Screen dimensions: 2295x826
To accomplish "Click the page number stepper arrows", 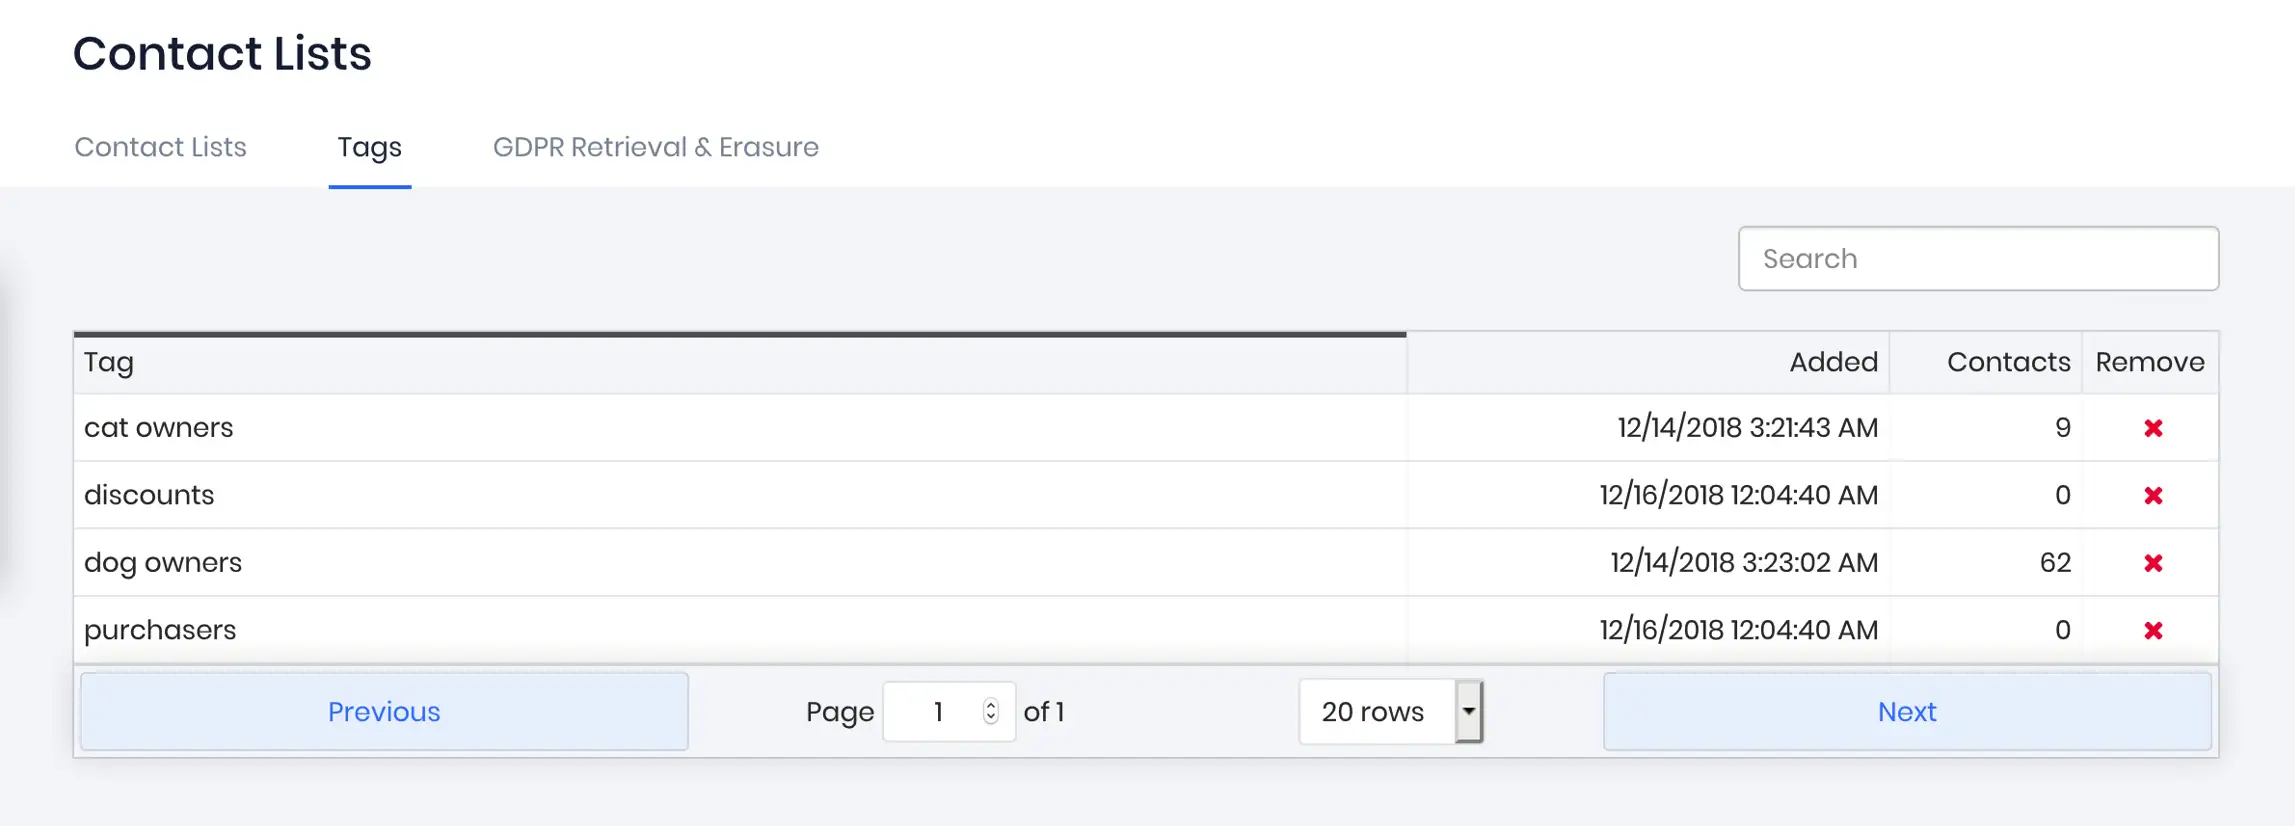I will [990, 711].
